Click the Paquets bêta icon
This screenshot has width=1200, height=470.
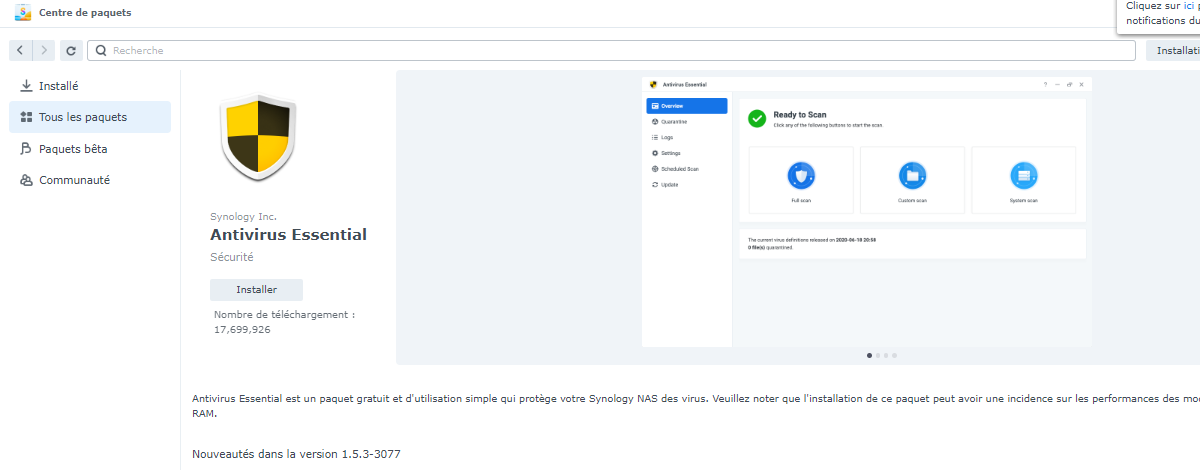pyautogui.click(x=27, y=149)
